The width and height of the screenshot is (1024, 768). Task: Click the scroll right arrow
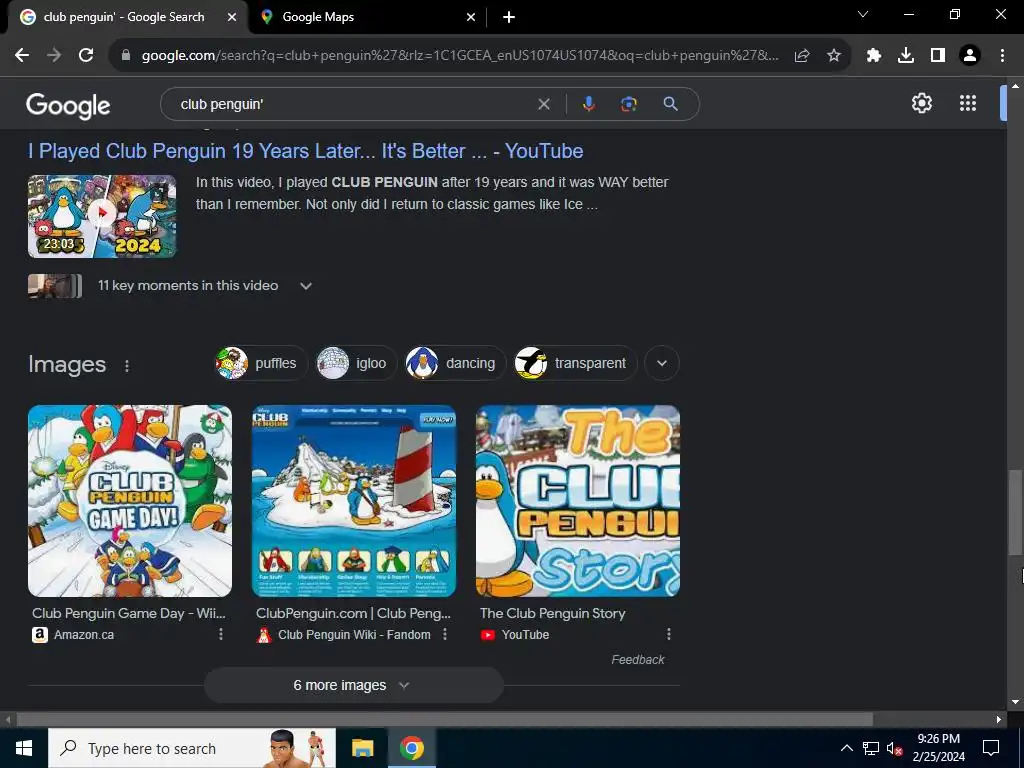[x=999, y=720]
